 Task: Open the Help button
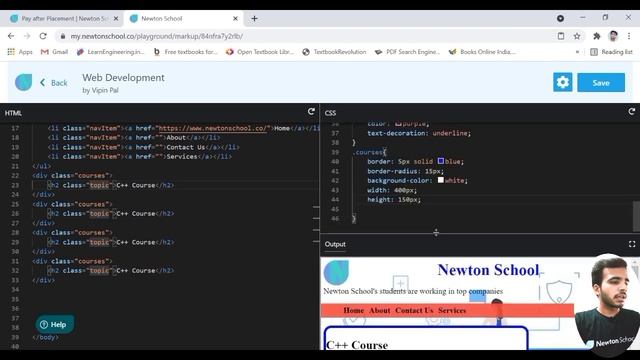point(55,324)
